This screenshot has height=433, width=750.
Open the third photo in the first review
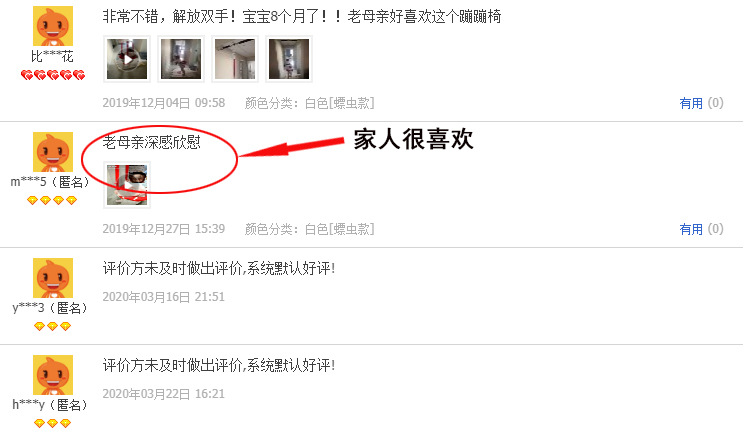tap(235, 59)
